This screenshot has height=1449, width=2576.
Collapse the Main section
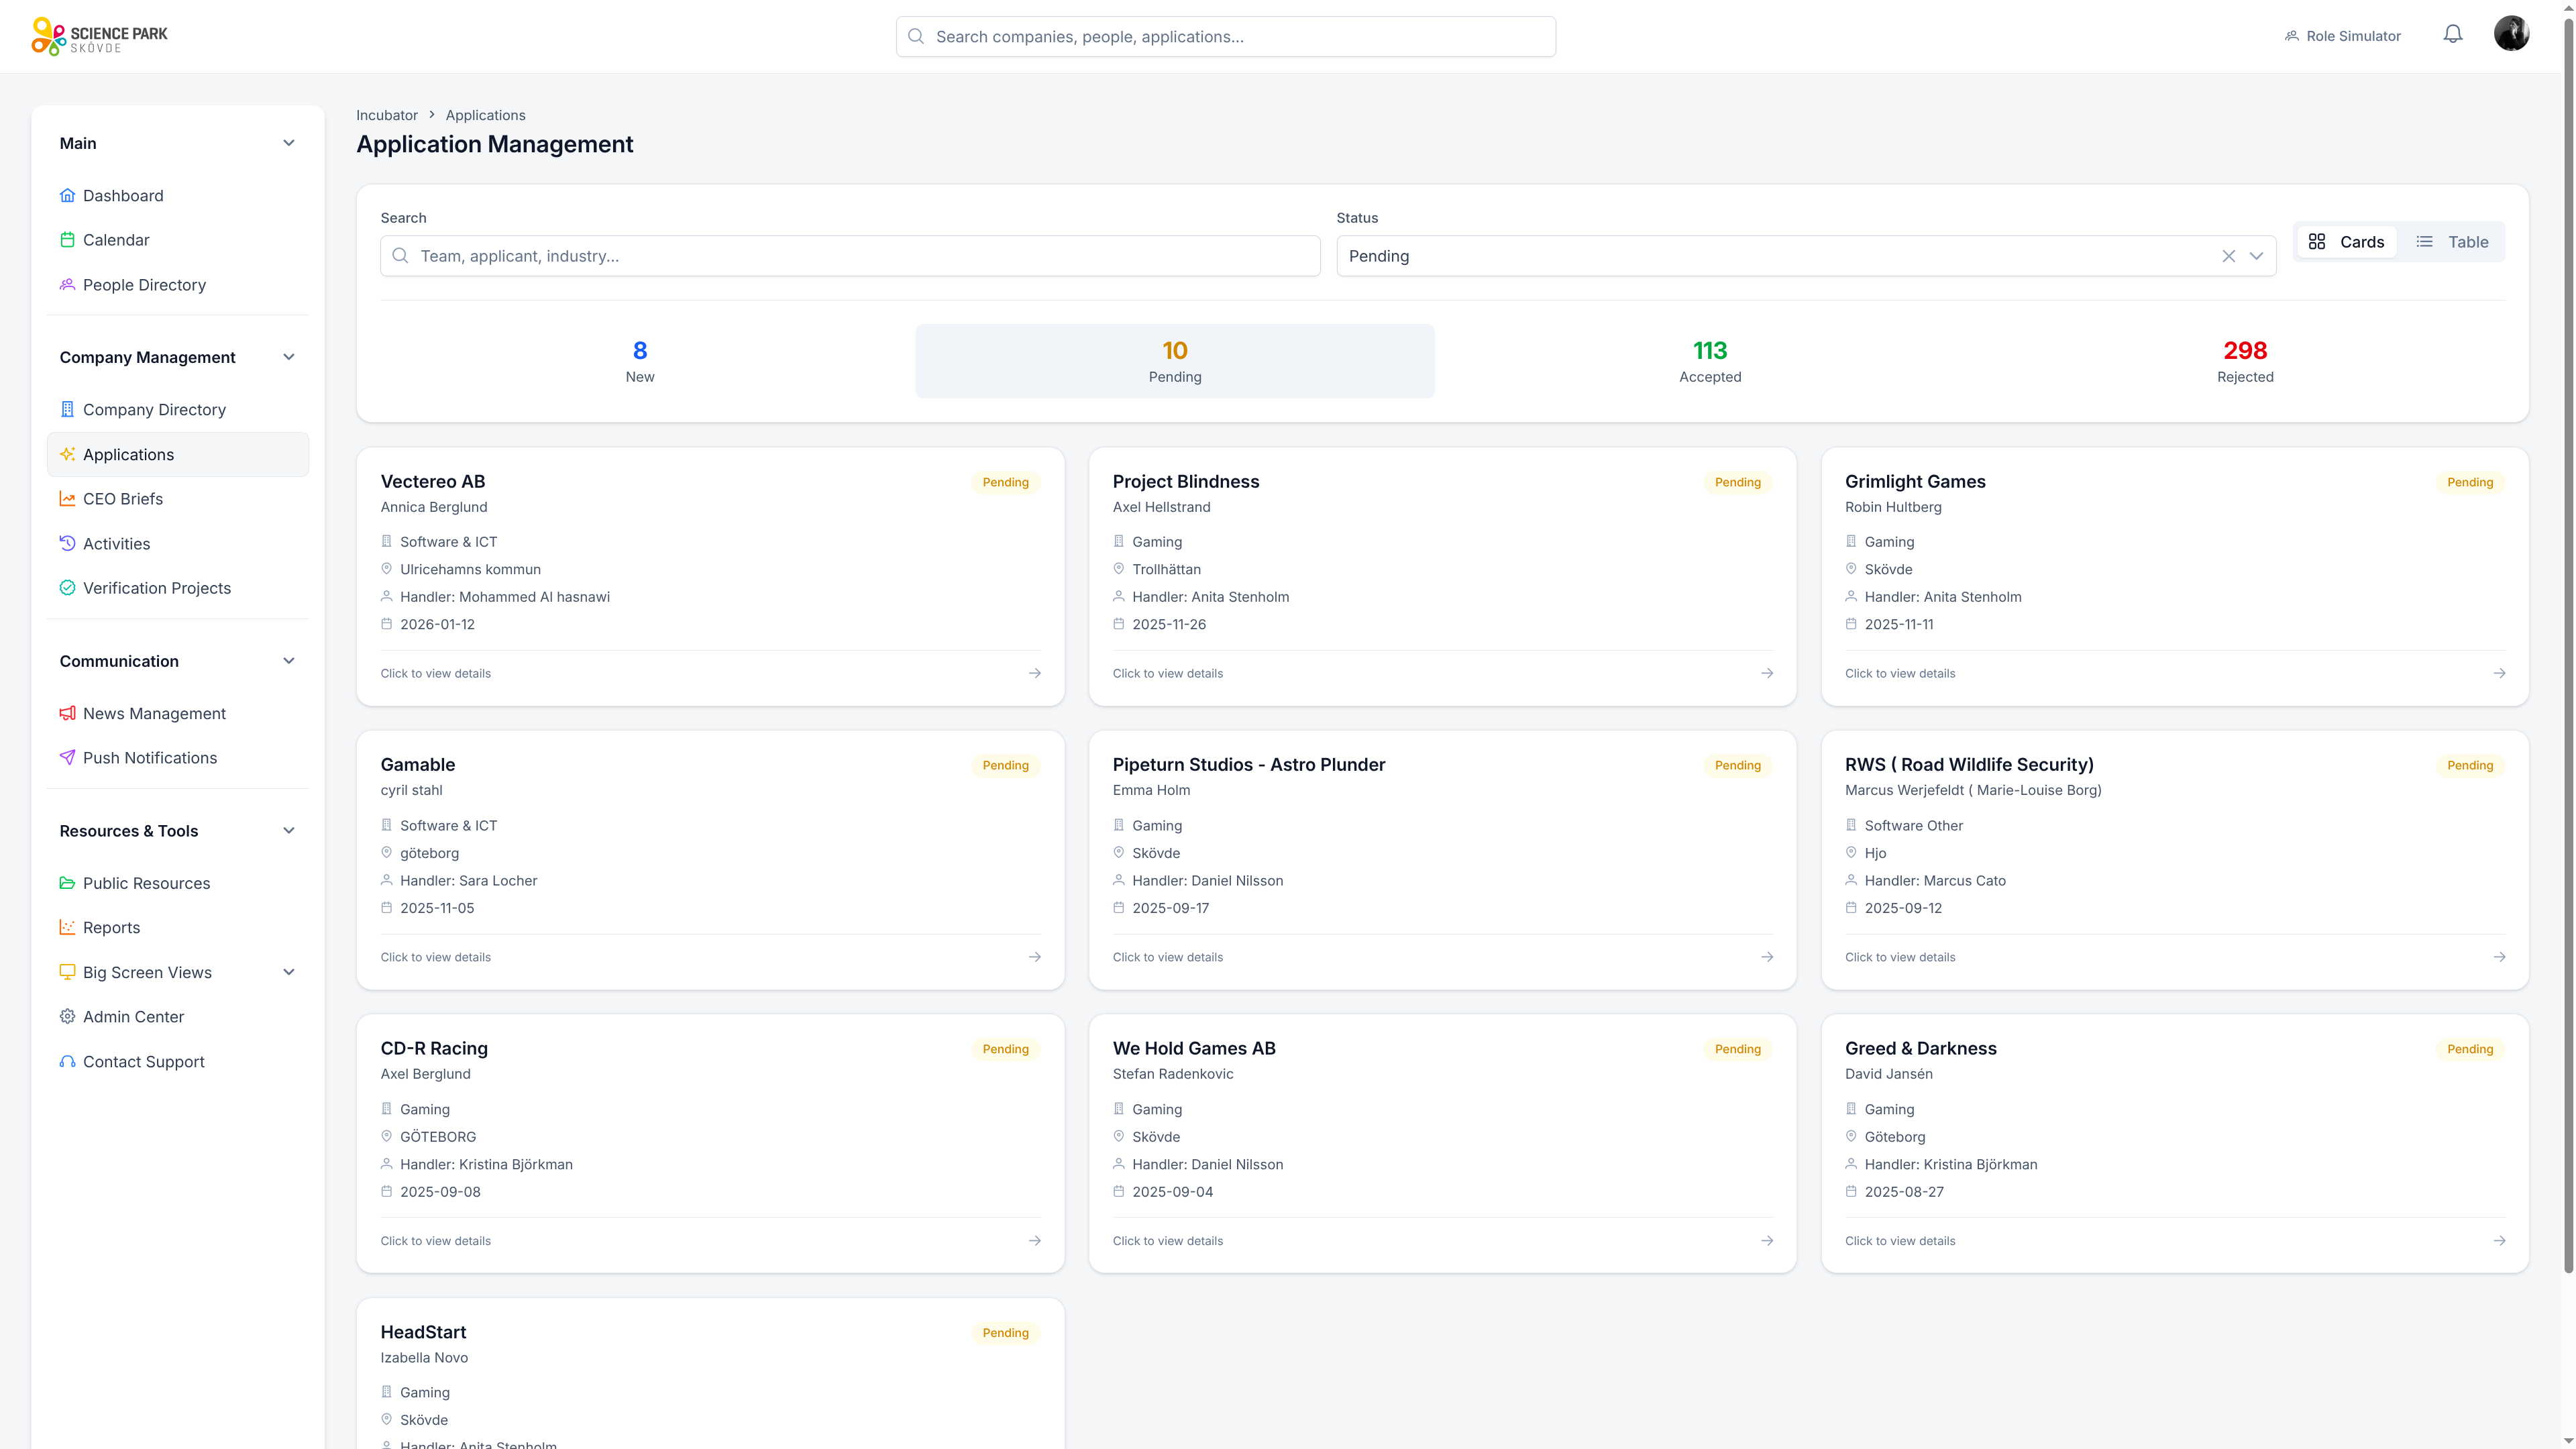click(289, 143)
